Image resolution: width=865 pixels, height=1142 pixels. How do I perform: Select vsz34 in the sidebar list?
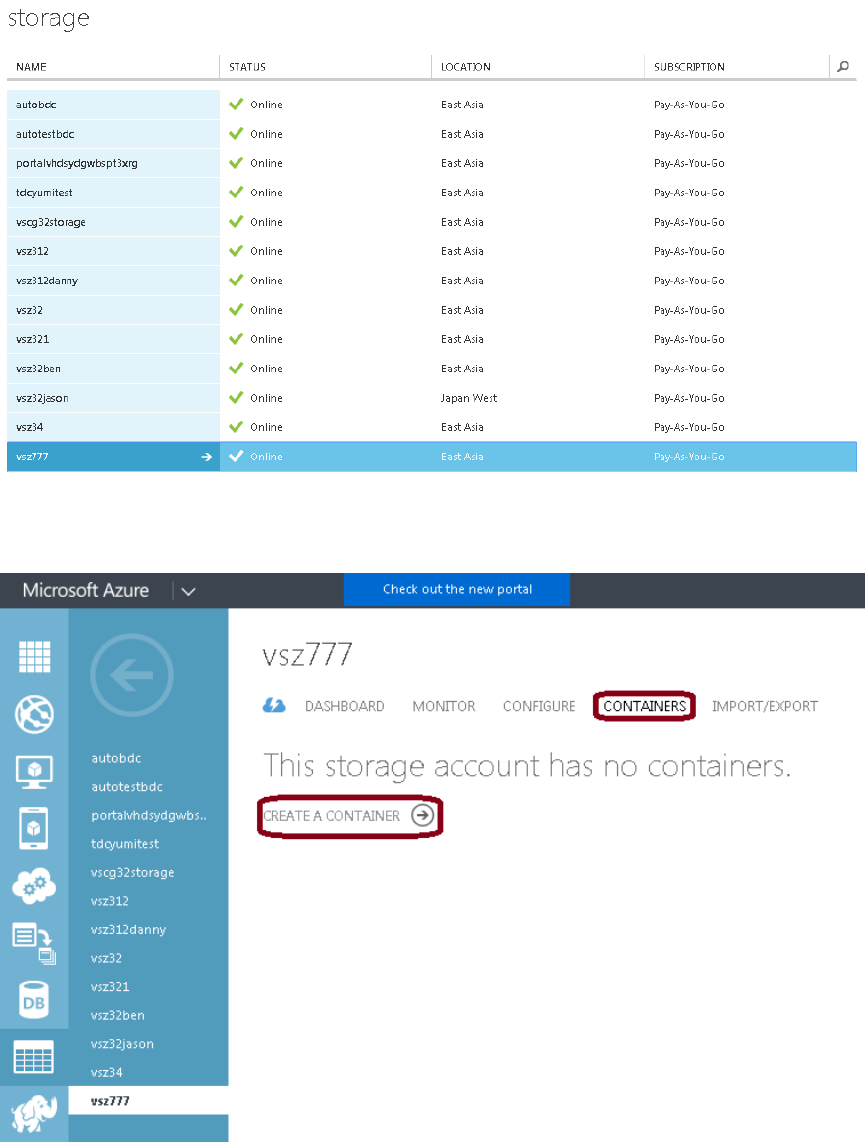106,1072
